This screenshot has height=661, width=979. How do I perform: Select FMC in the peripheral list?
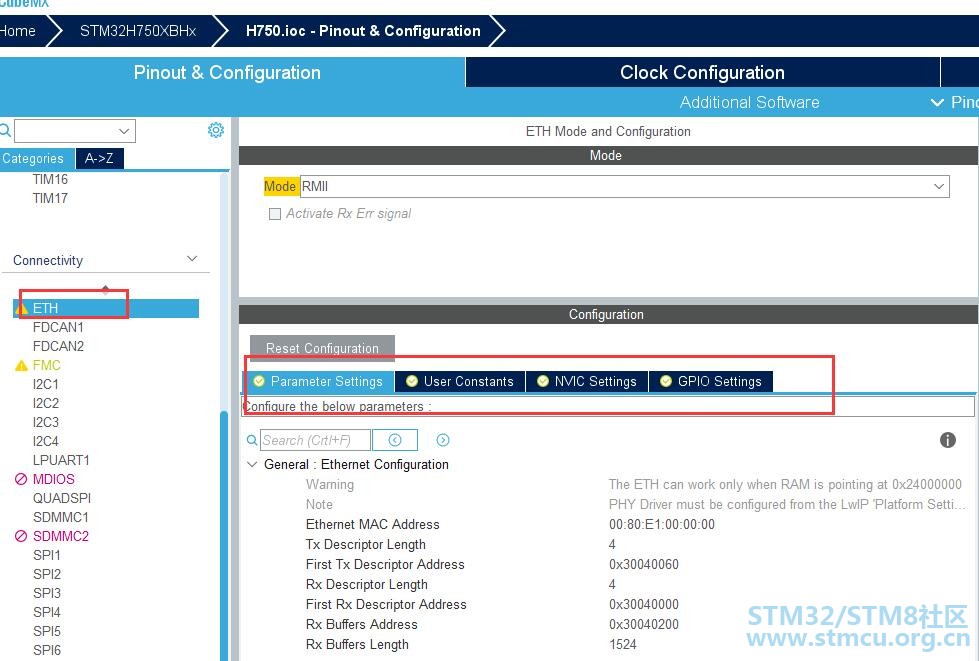[47, 365]
